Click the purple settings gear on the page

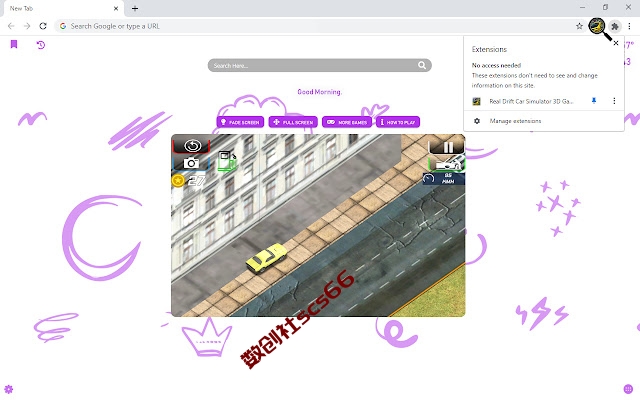[x=9, y=389]
